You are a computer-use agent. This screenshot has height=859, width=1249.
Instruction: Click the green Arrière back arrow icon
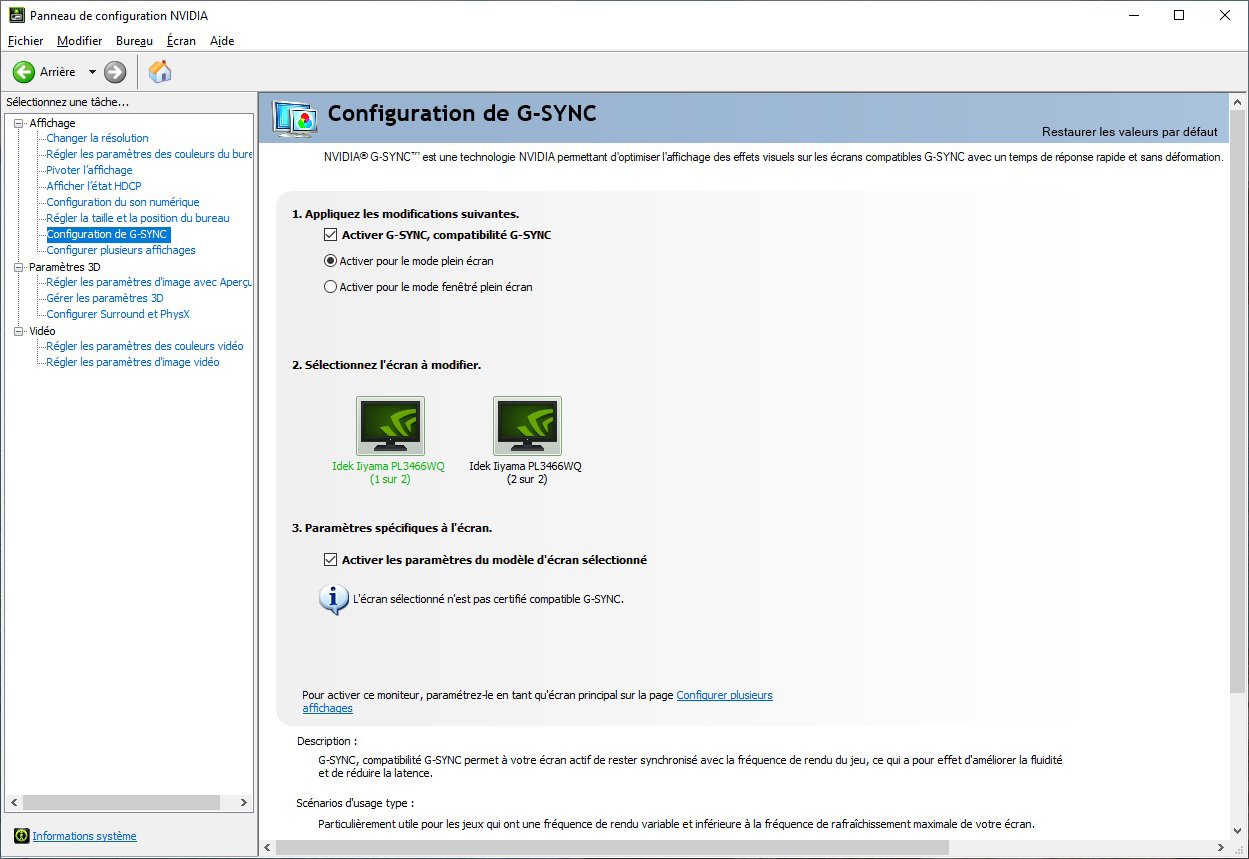[x=23, y=72]
